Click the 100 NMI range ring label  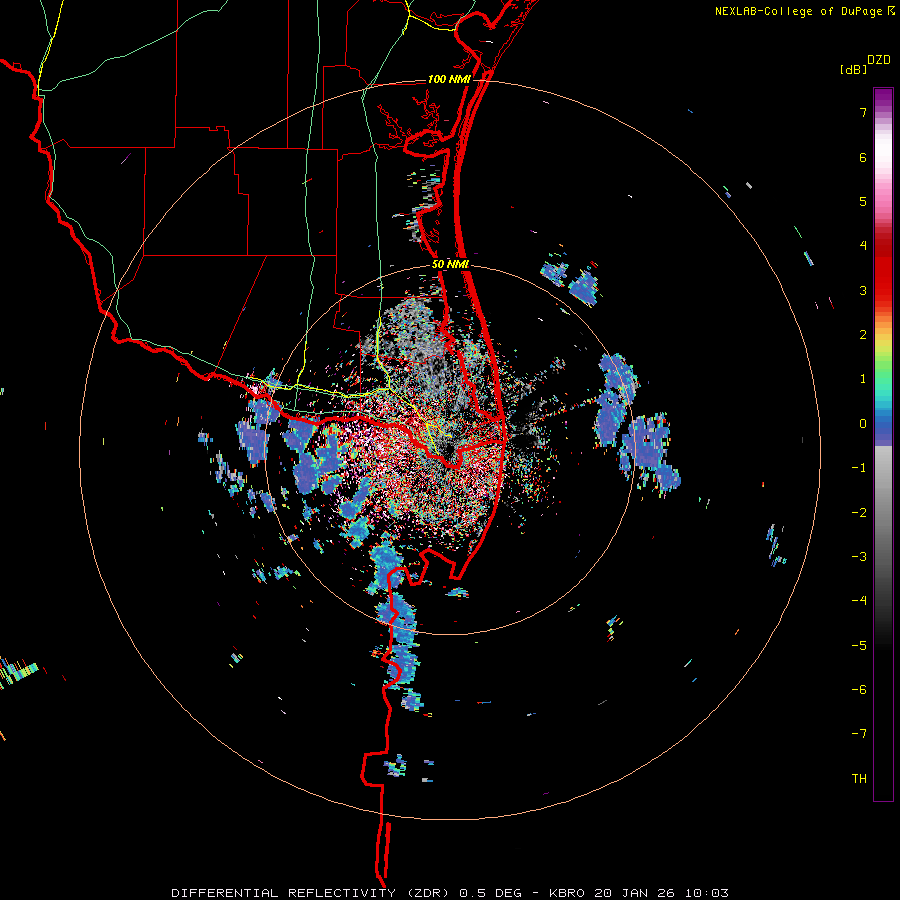(x=449, y=79)
